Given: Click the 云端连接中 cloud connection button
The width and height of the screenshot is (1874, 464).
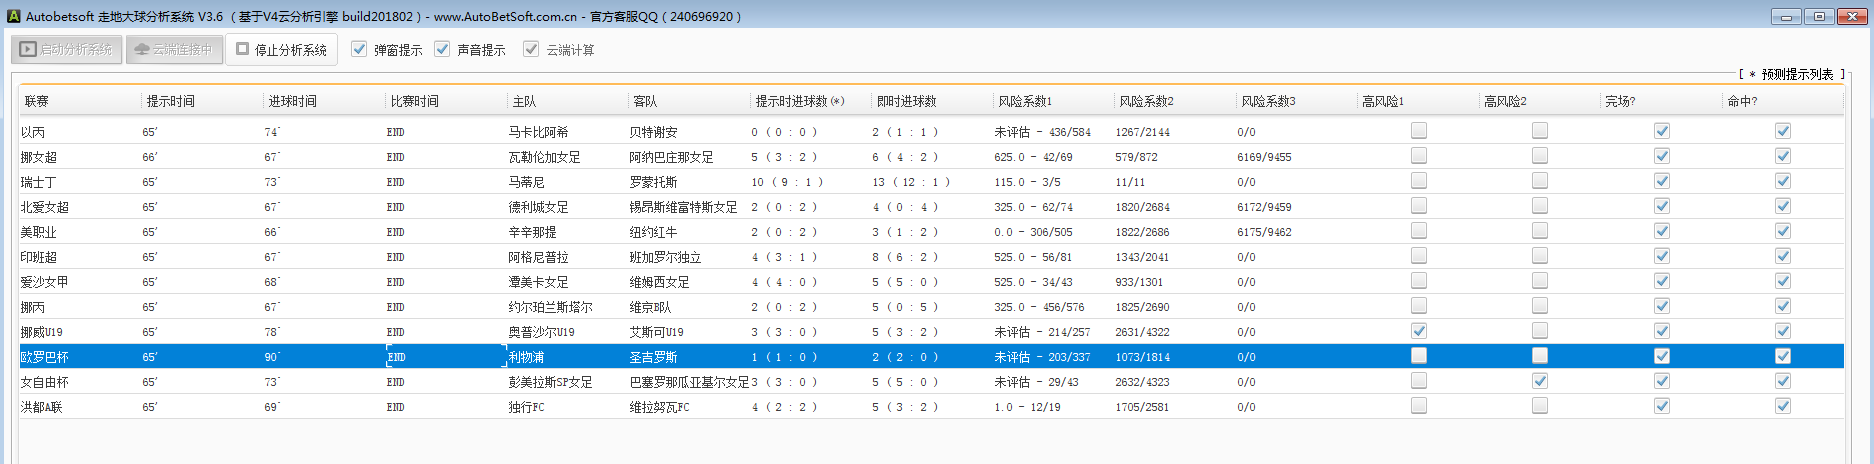Looking at the screenshot, I should (x=174, y=49).
